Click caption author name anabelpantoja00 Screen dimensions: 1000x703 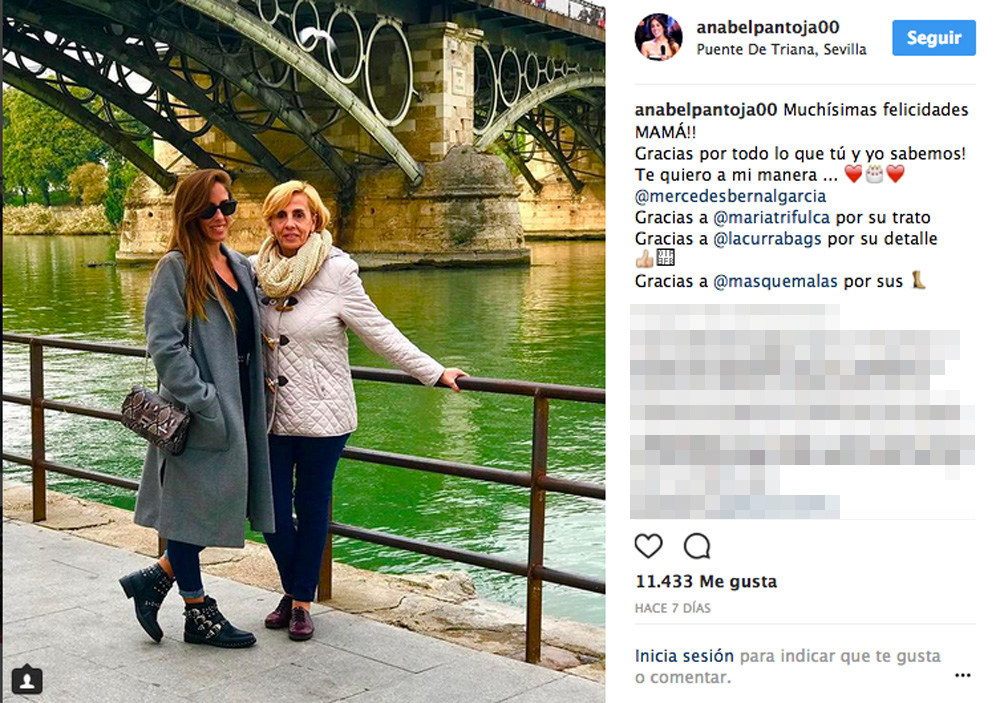pos(706,110)
